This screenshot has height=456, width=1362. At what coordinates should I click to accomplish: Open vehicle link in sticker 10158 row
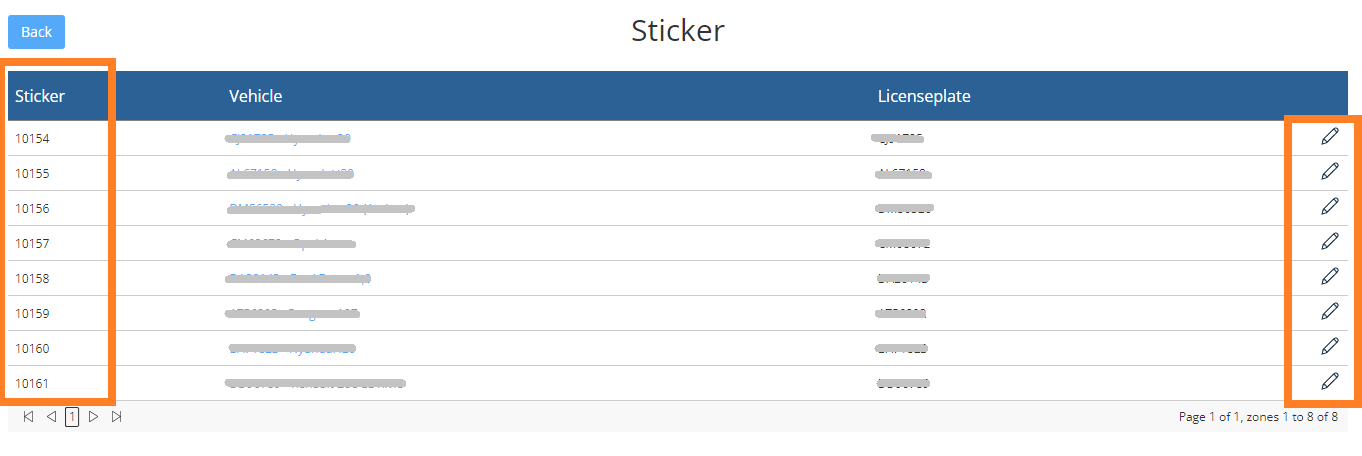(x=299, y=278)
